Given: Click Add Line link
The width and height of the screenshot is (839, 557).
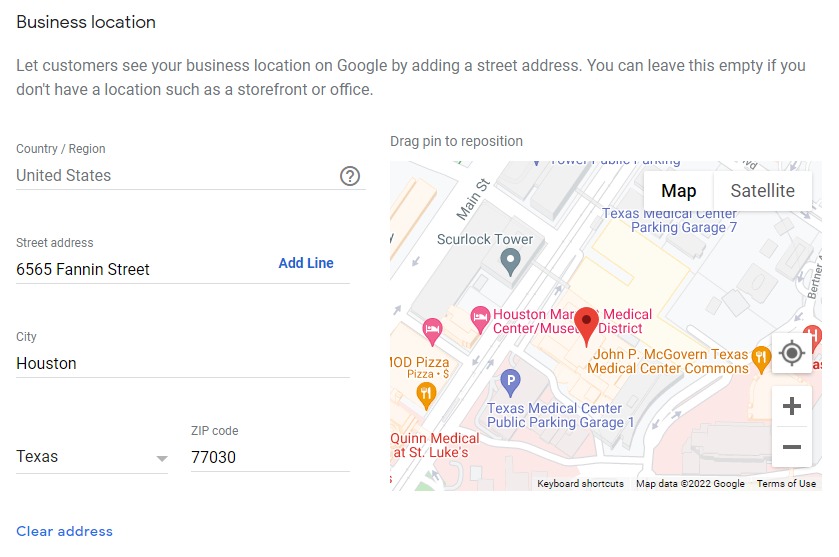Looking at the screenshot, I should (x=306, y=263).
